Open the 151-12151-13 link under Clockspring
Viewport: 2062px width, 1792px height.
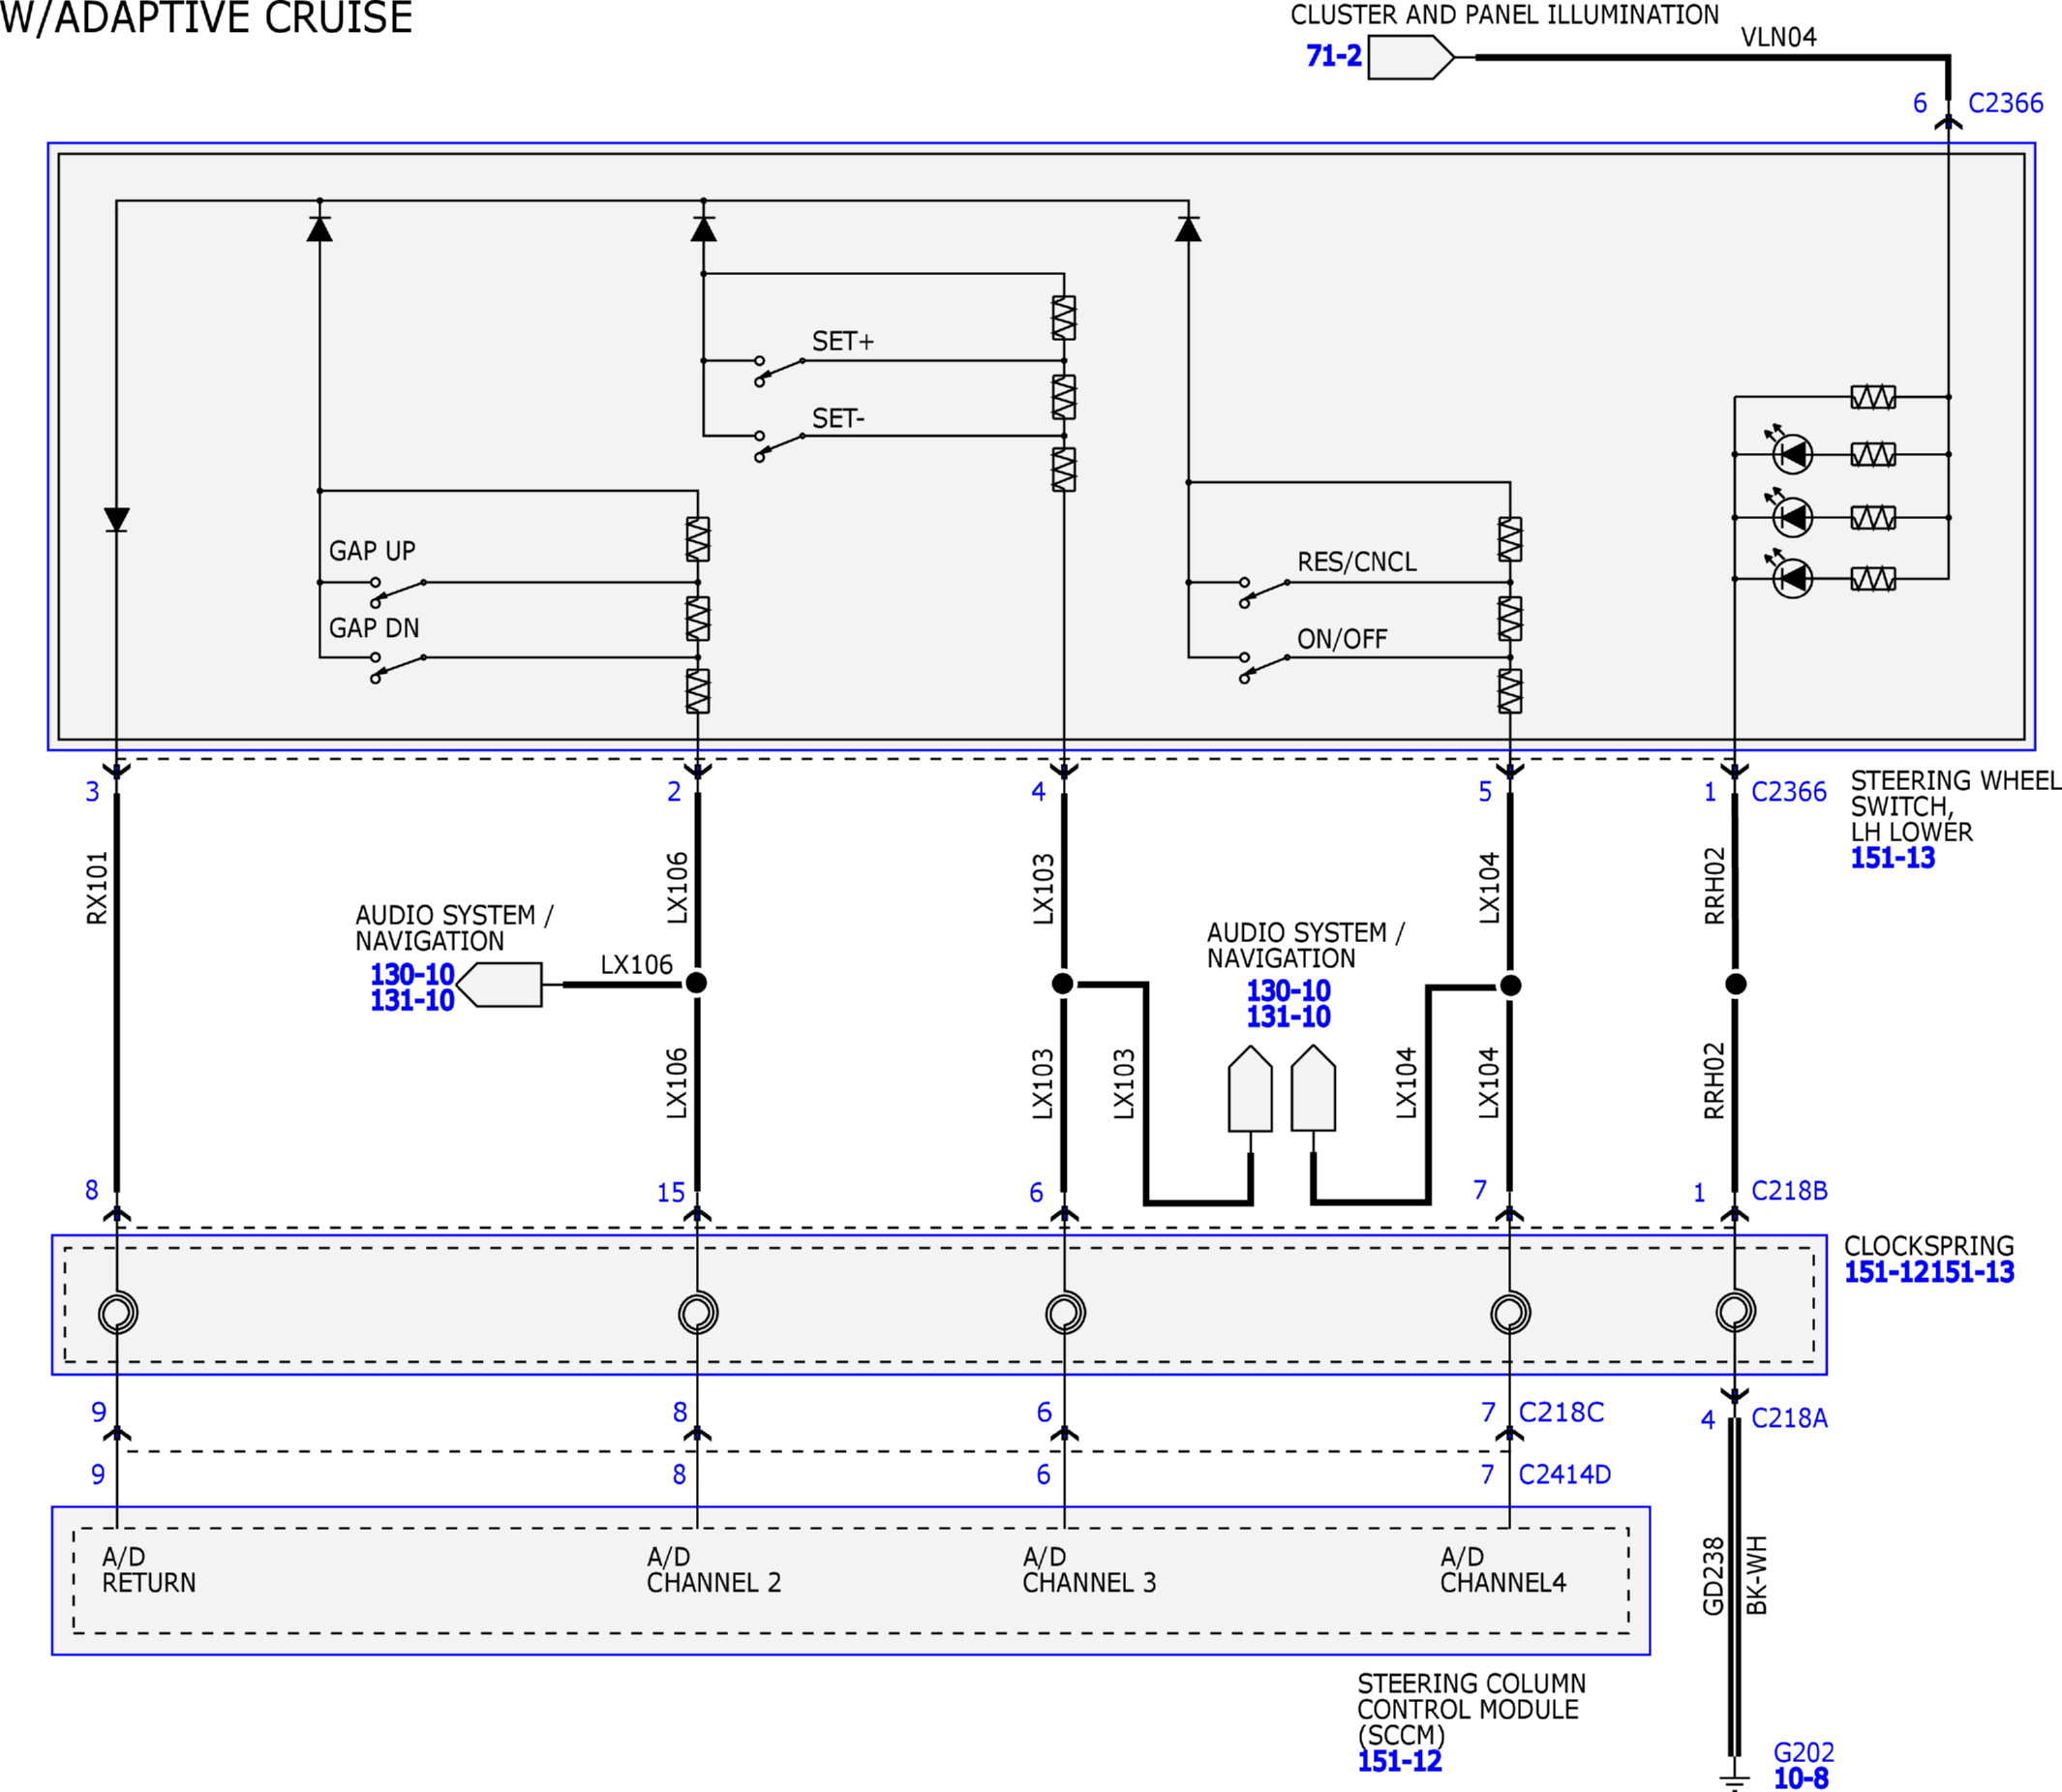[x=1929, y=1272]
